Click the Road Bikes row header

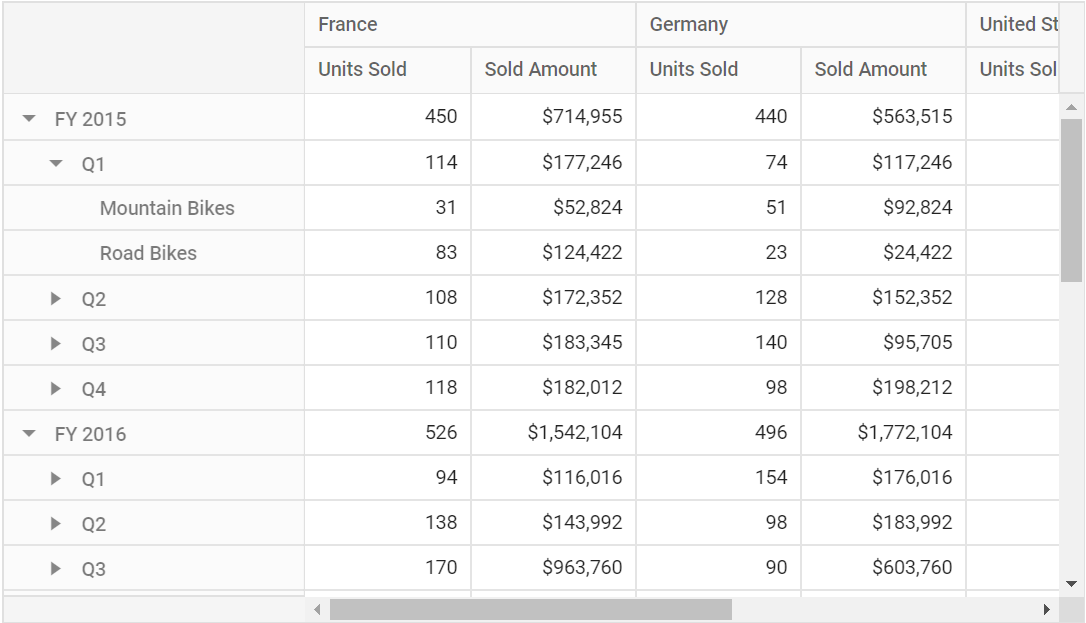154,253
